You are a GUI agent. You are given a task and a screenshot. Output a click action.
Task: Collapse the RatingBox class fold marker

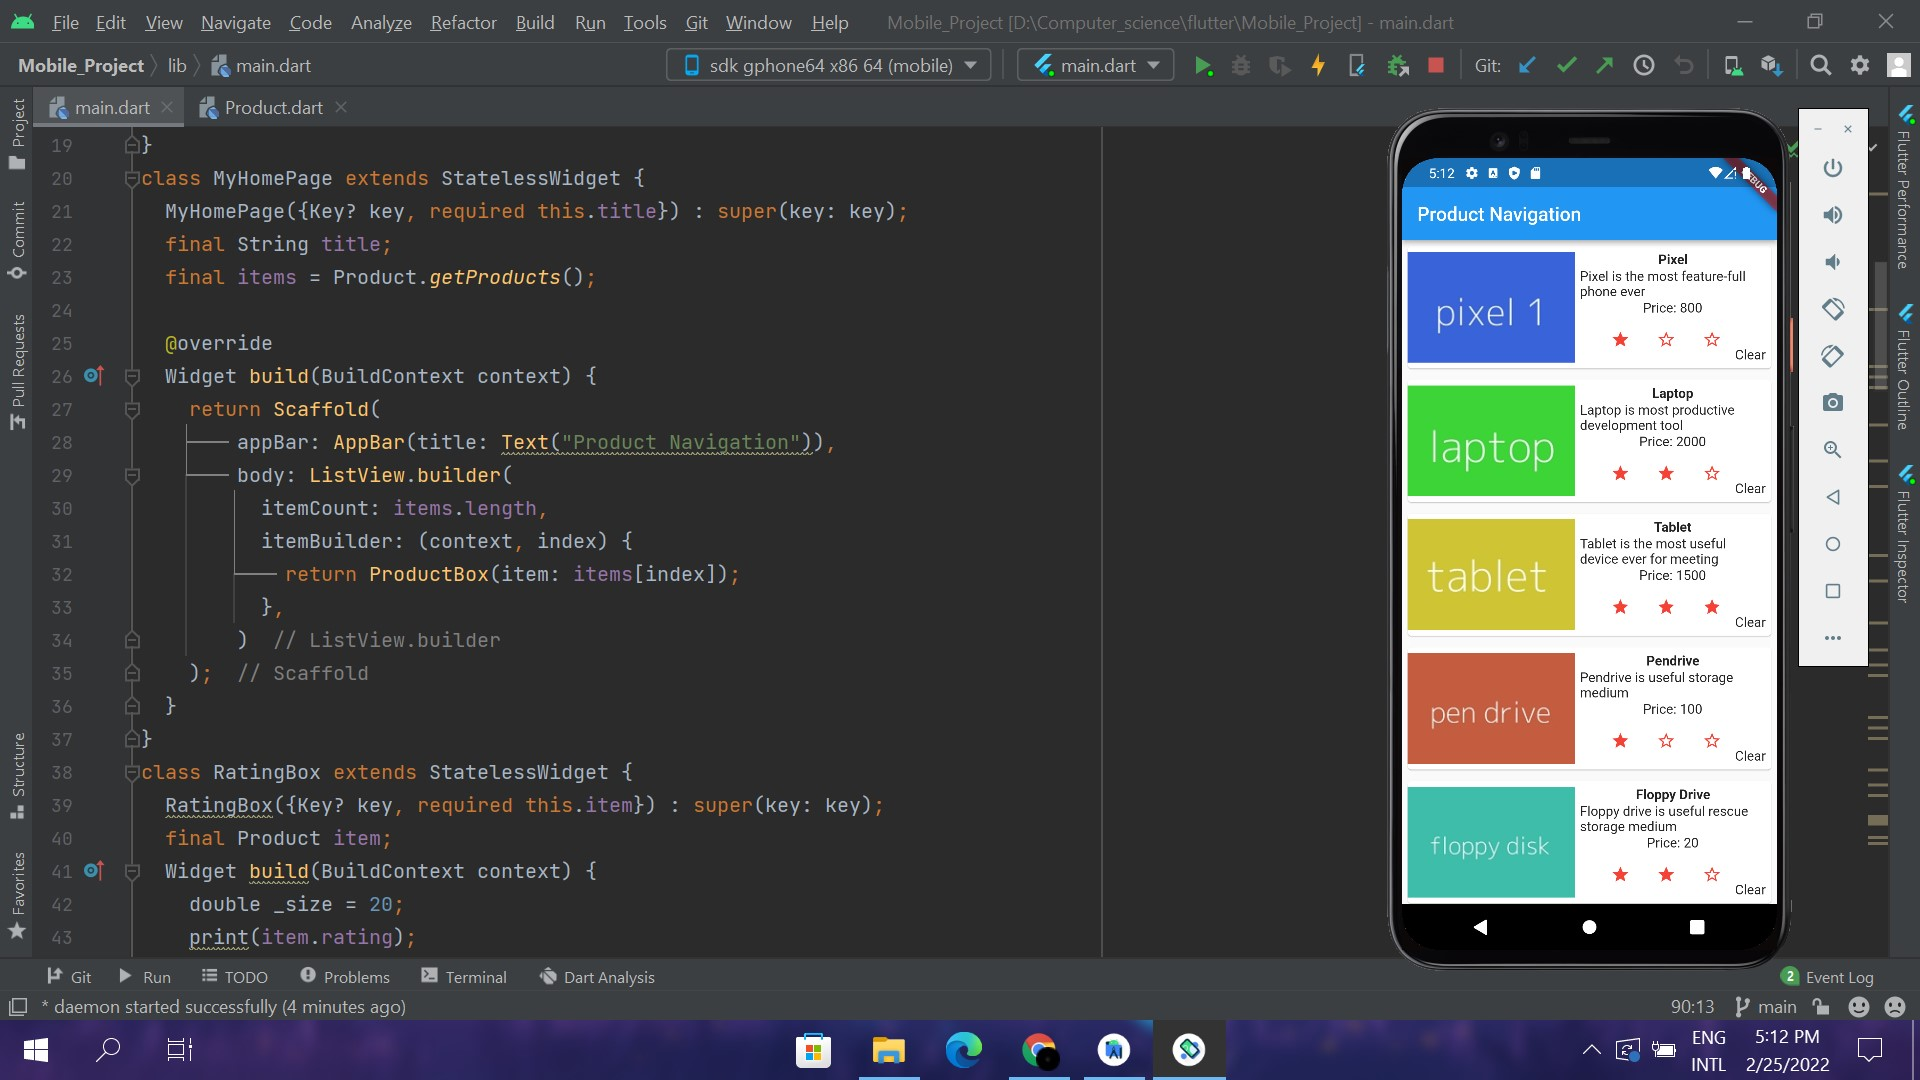click(x=131, y=773)
